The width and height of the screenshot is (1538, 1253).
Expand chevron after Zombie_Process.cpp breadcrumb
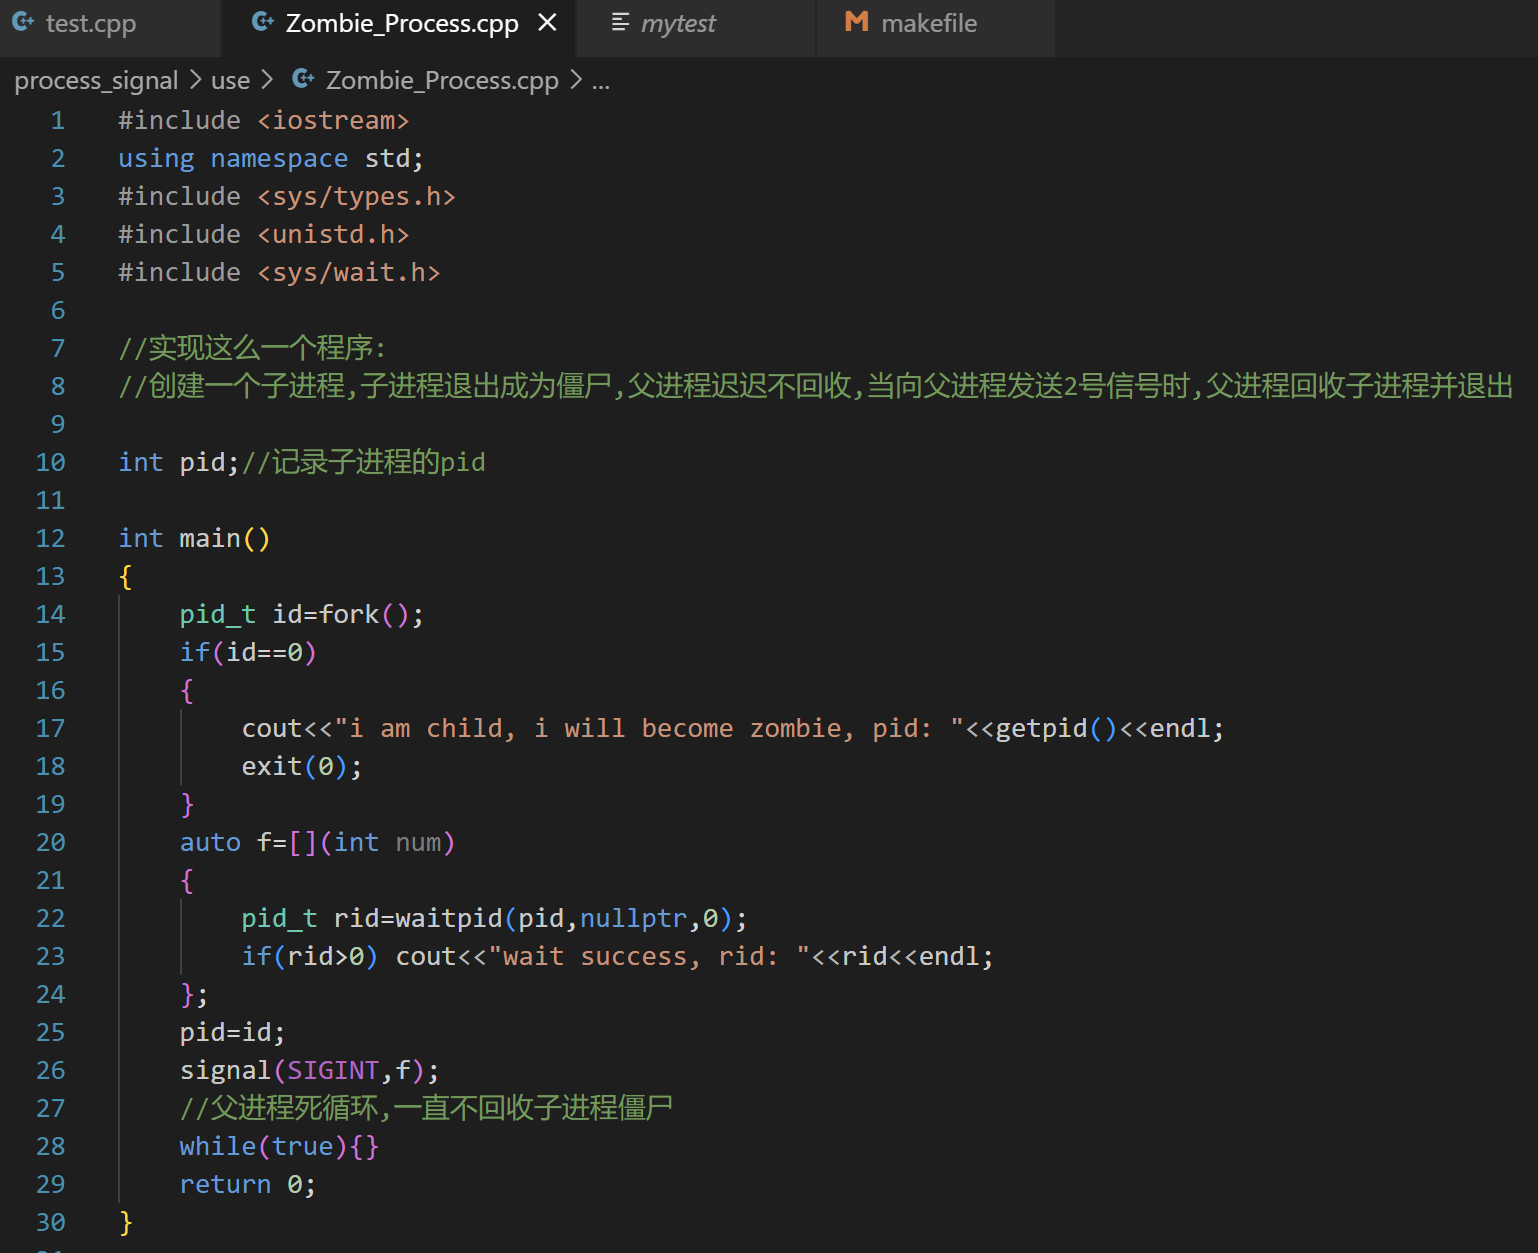576,80
